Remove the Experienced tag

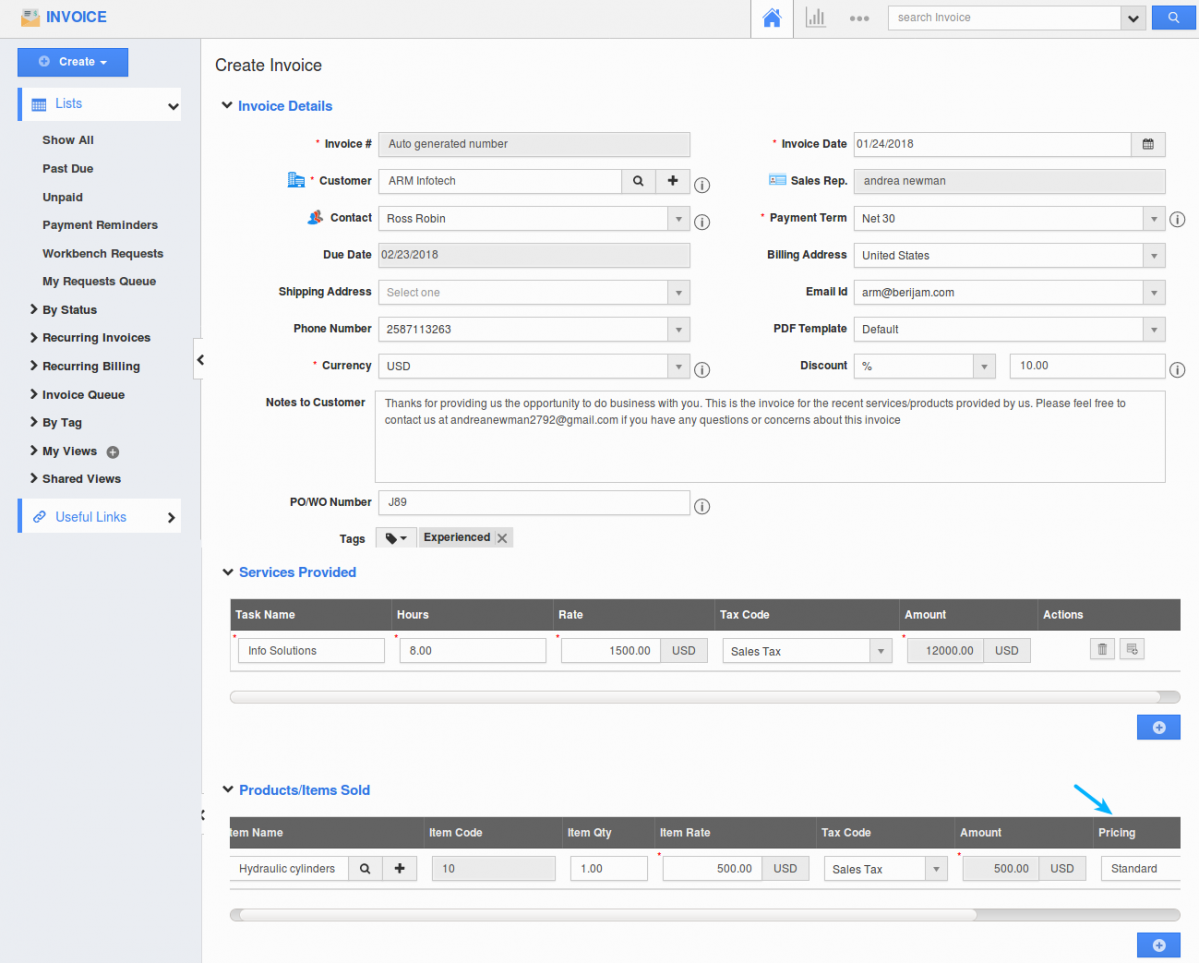[x=502, y=538]
